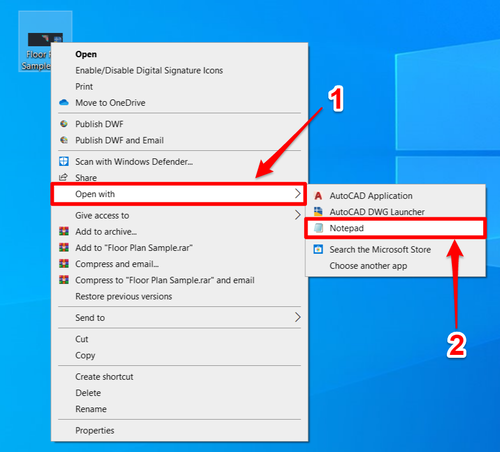
Task: Click the AutoCAD Application red A icon
Action: 318,196
